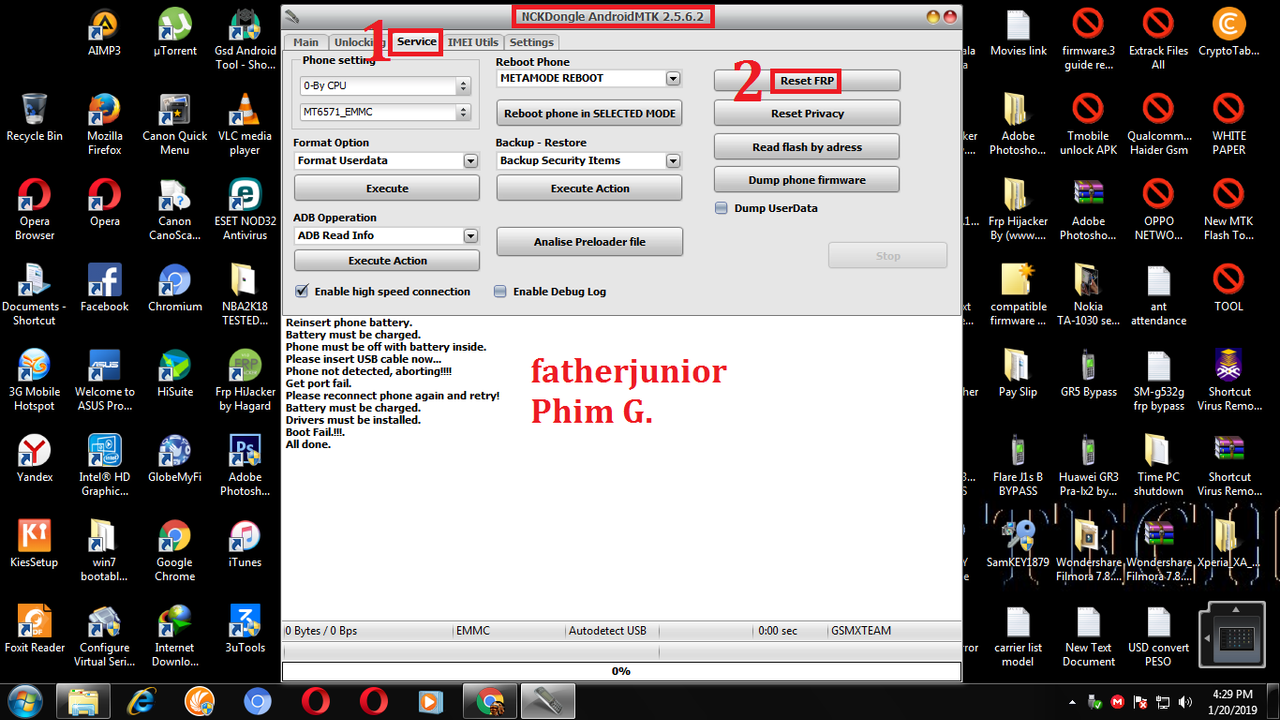
Task: Open the GR5 Bypass desktop file
Action: (x=1088, y=374)
